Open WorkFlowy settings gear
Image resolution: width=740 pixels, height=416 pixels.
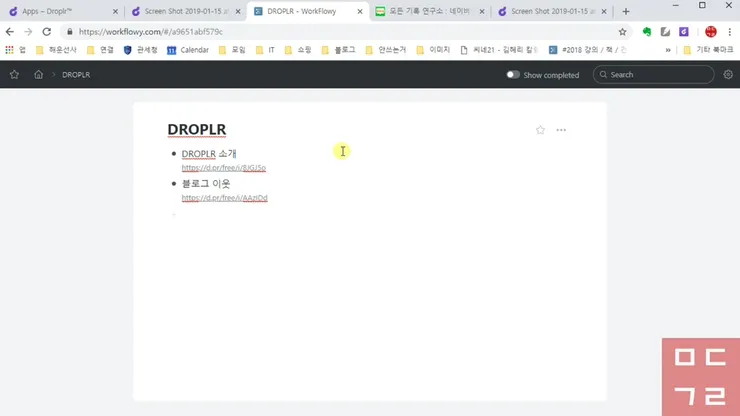pyautogui.click(x=728, y=75)
